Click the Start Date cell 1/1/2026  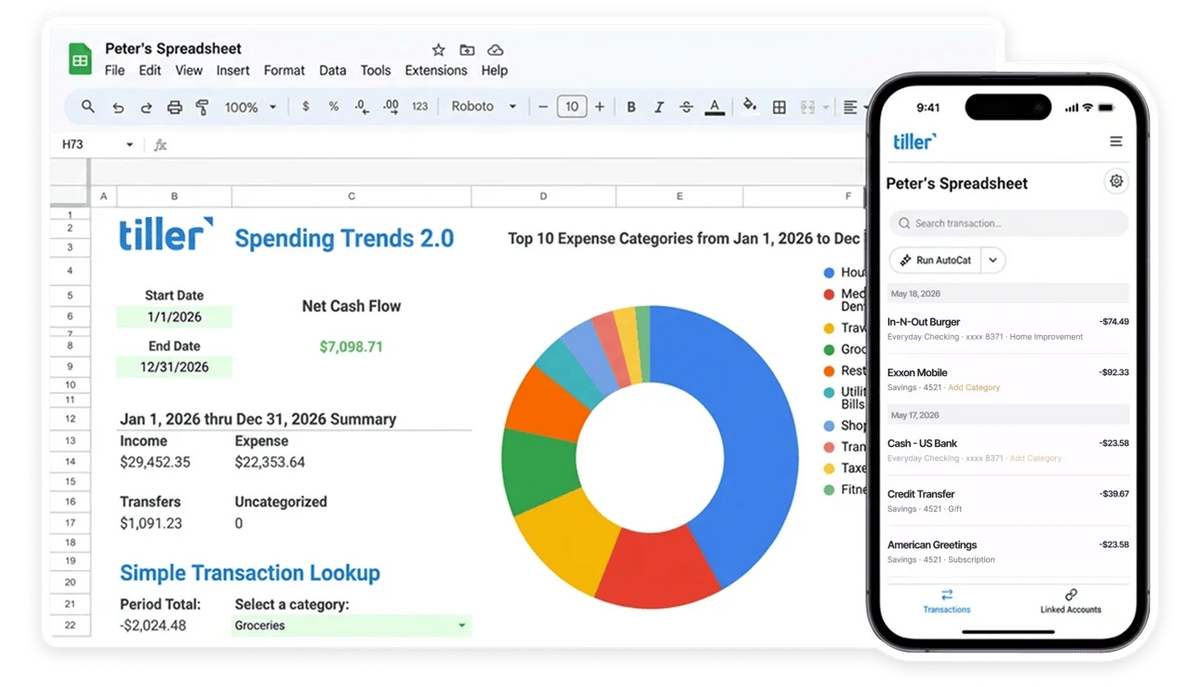[x=174, y=317]
